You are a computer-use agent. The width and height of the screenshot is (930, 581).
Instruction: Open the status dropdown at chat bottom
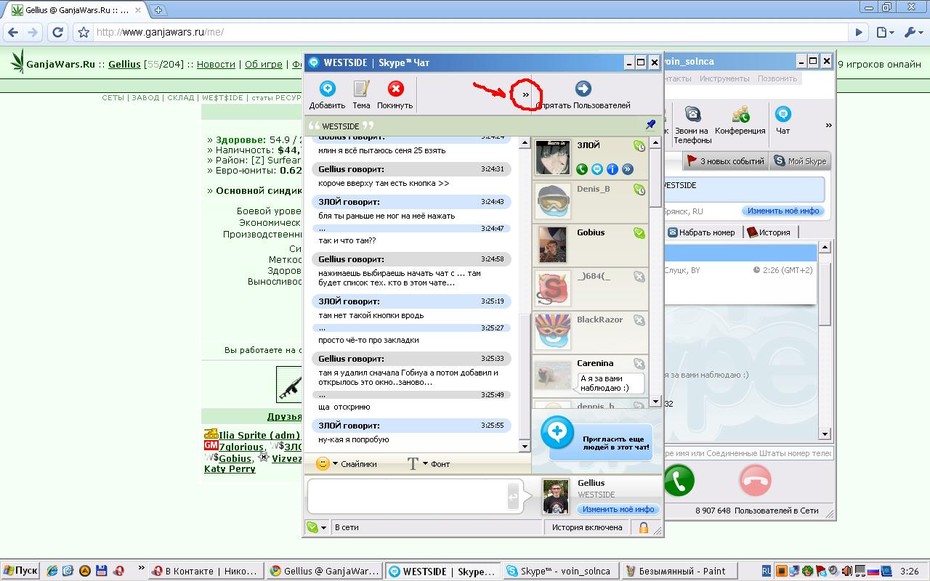click(317, 527)
